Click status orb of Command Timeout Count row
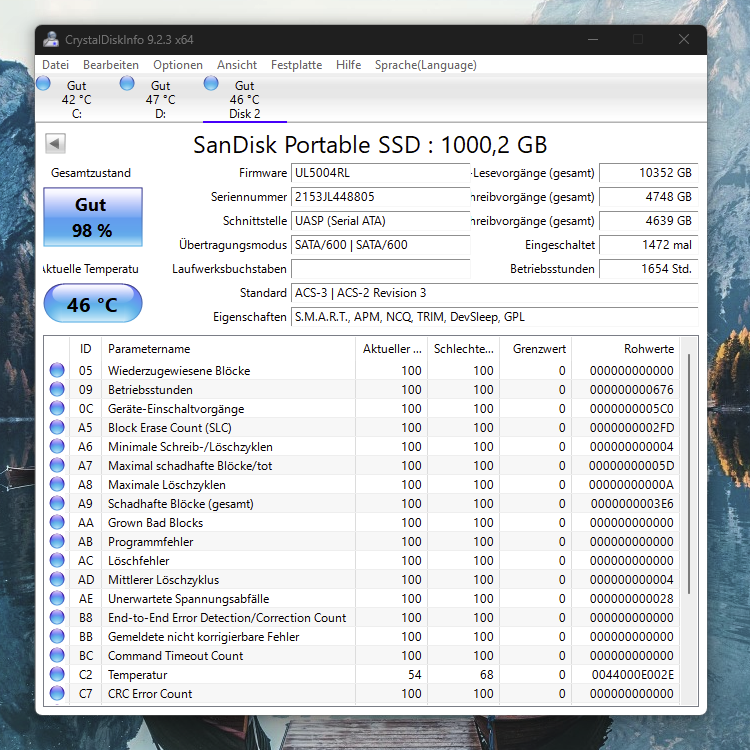The width and height of the screenshot is (750, 750). click(x=57, y=655)
